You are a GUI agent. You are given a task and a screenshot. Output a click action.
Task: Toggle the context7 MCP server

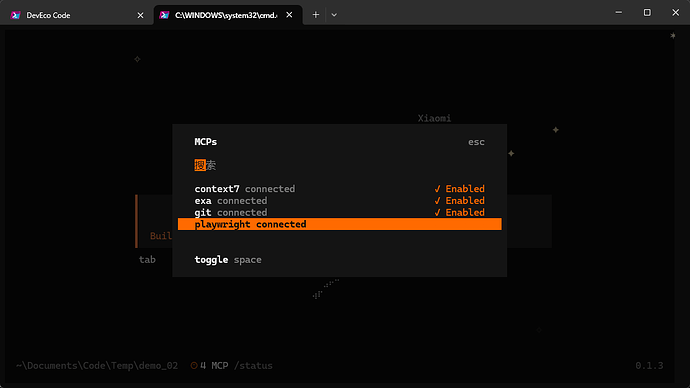[339, 189]
